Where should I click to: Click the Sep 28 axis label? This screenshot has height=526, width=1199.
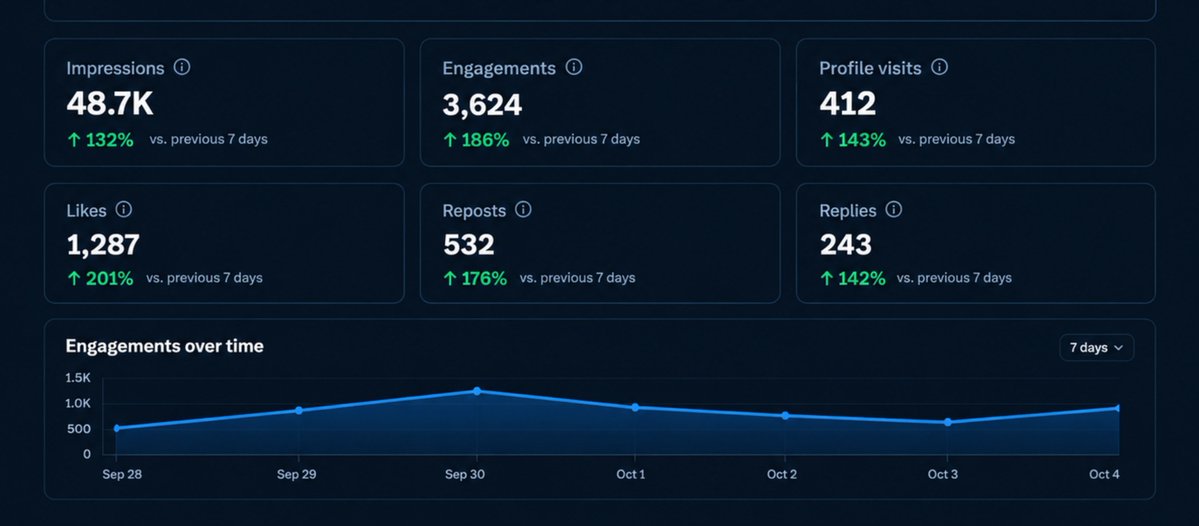[x=122, y=475]
